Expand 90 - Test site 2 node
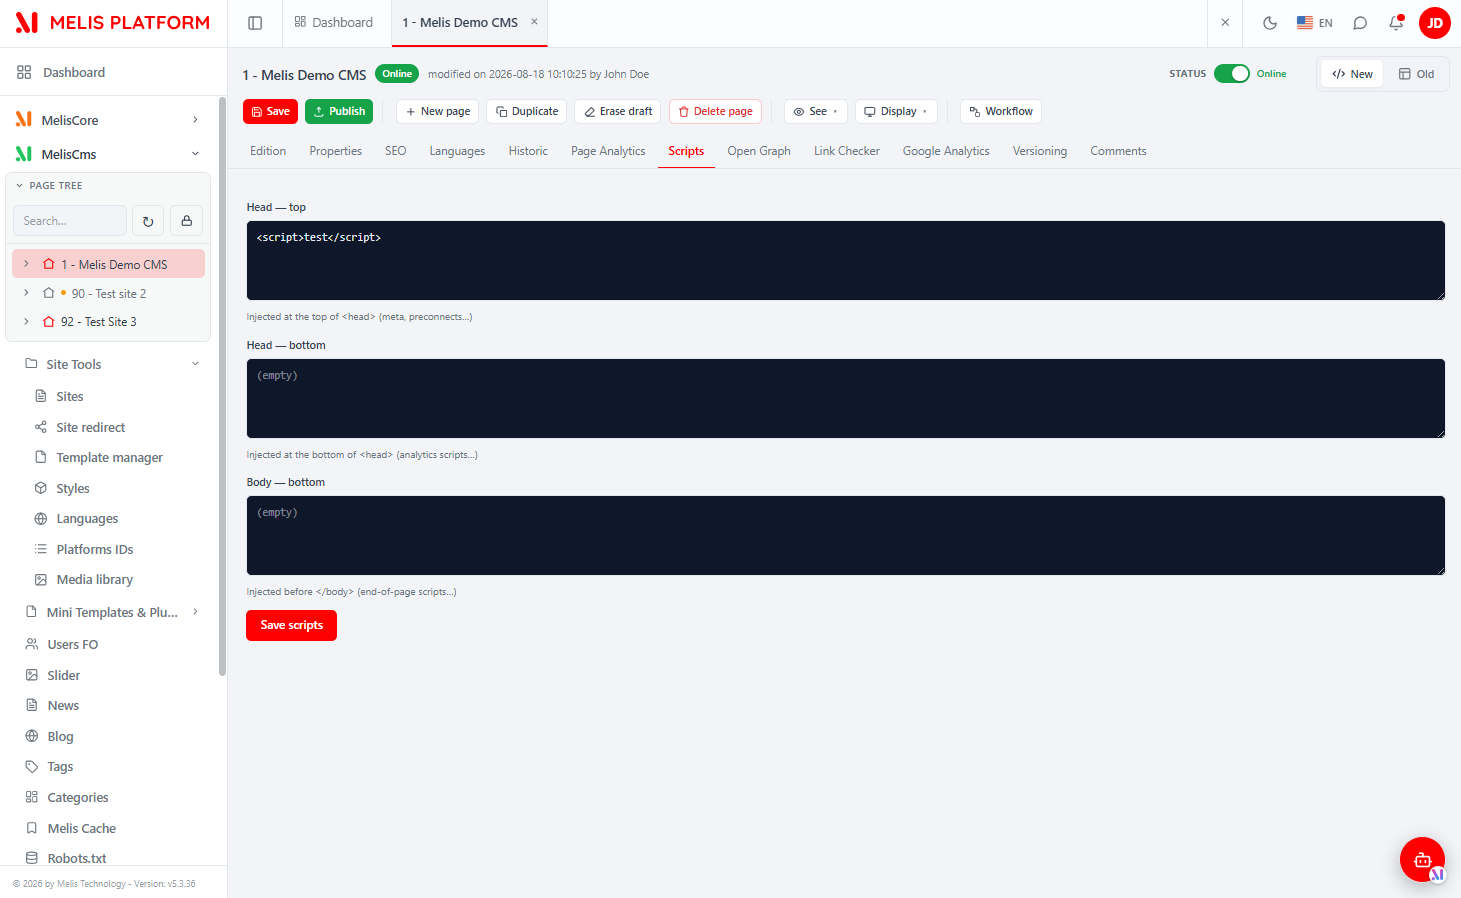This screenshot has width=1461, height=898. pyautogui.click(x=27, y=293)
